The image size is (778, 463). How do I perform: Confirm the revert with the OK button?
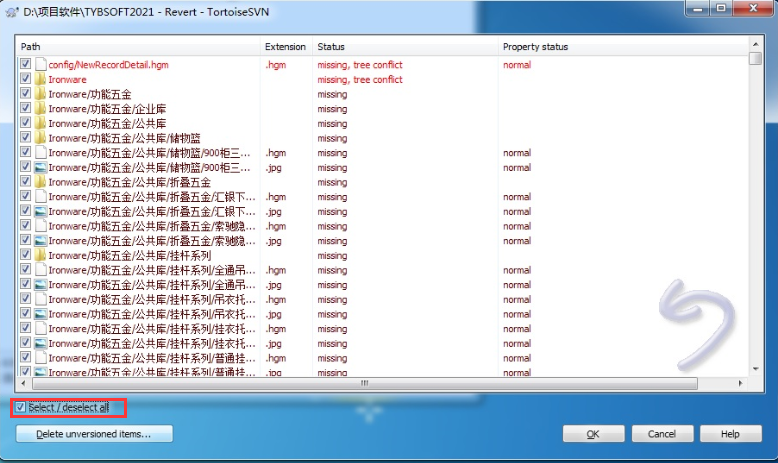click(593, 434)
